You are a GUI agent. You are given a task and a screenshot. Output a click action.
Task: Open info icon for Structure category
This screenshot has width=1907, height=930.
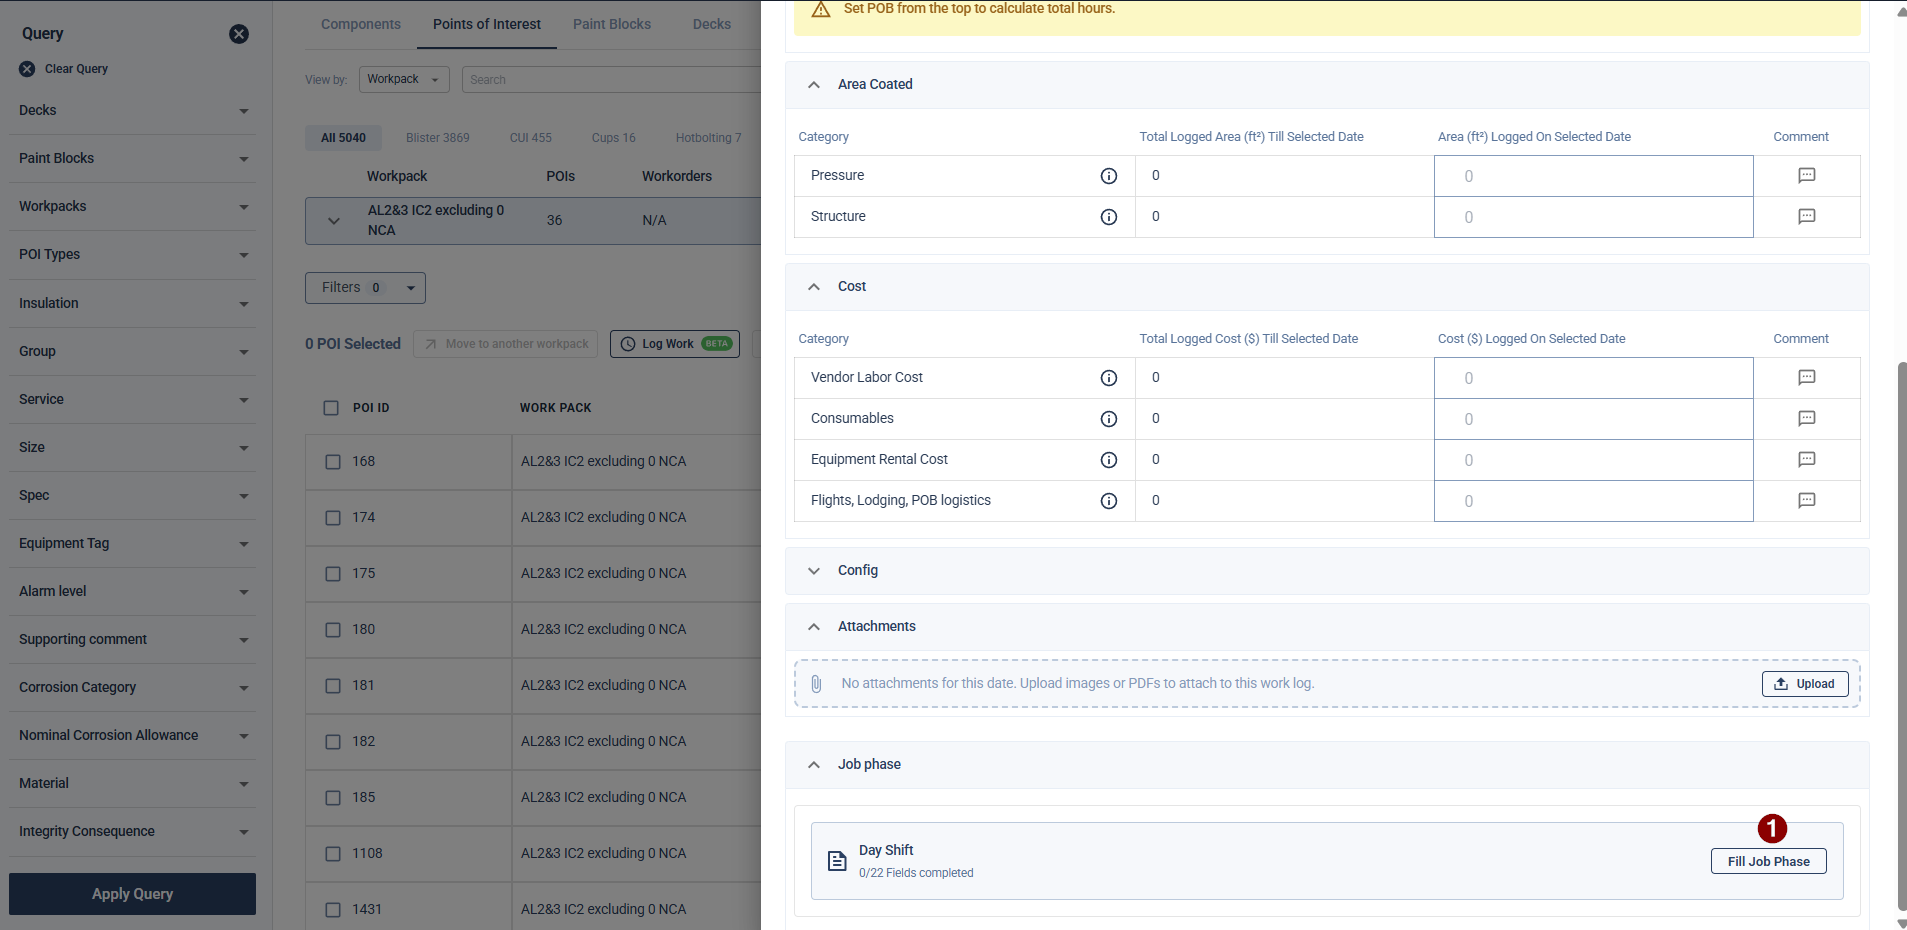(x=1109, y=217)
